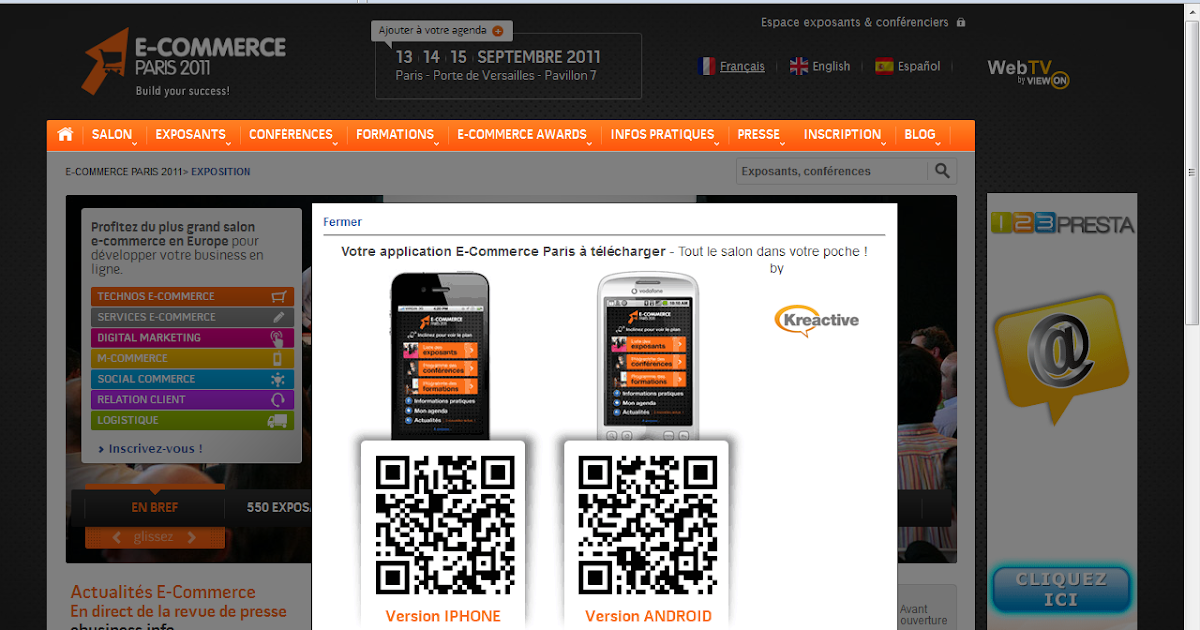Click the E-Commerce Paris 2011 logo

(x=183, y=62)
